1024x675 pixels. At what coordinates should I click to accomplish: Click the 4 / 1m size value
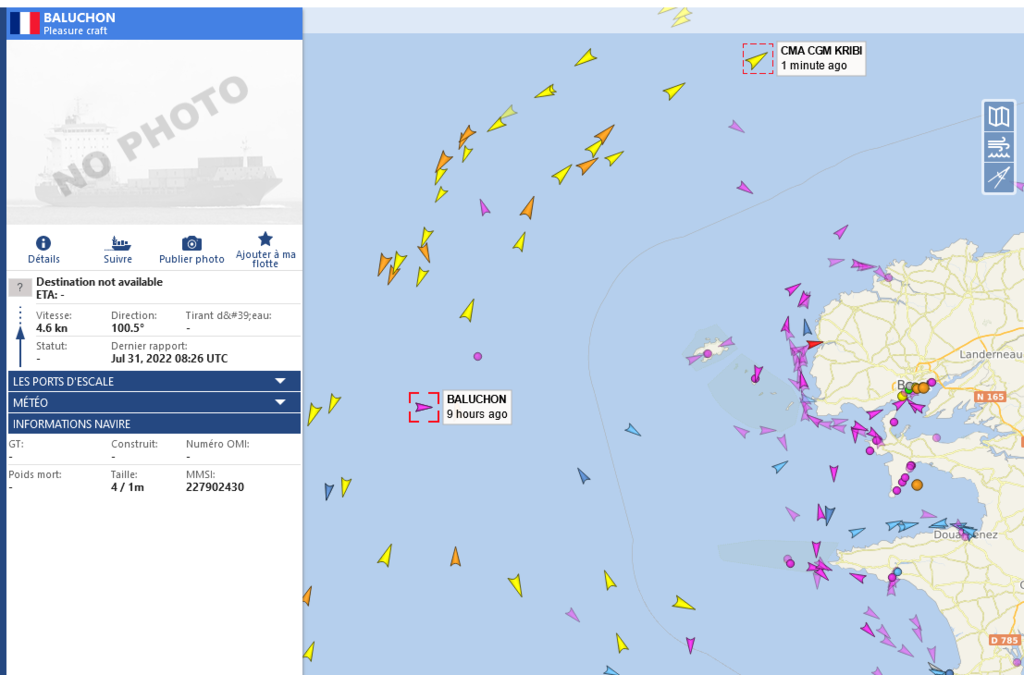pos(127,487)
